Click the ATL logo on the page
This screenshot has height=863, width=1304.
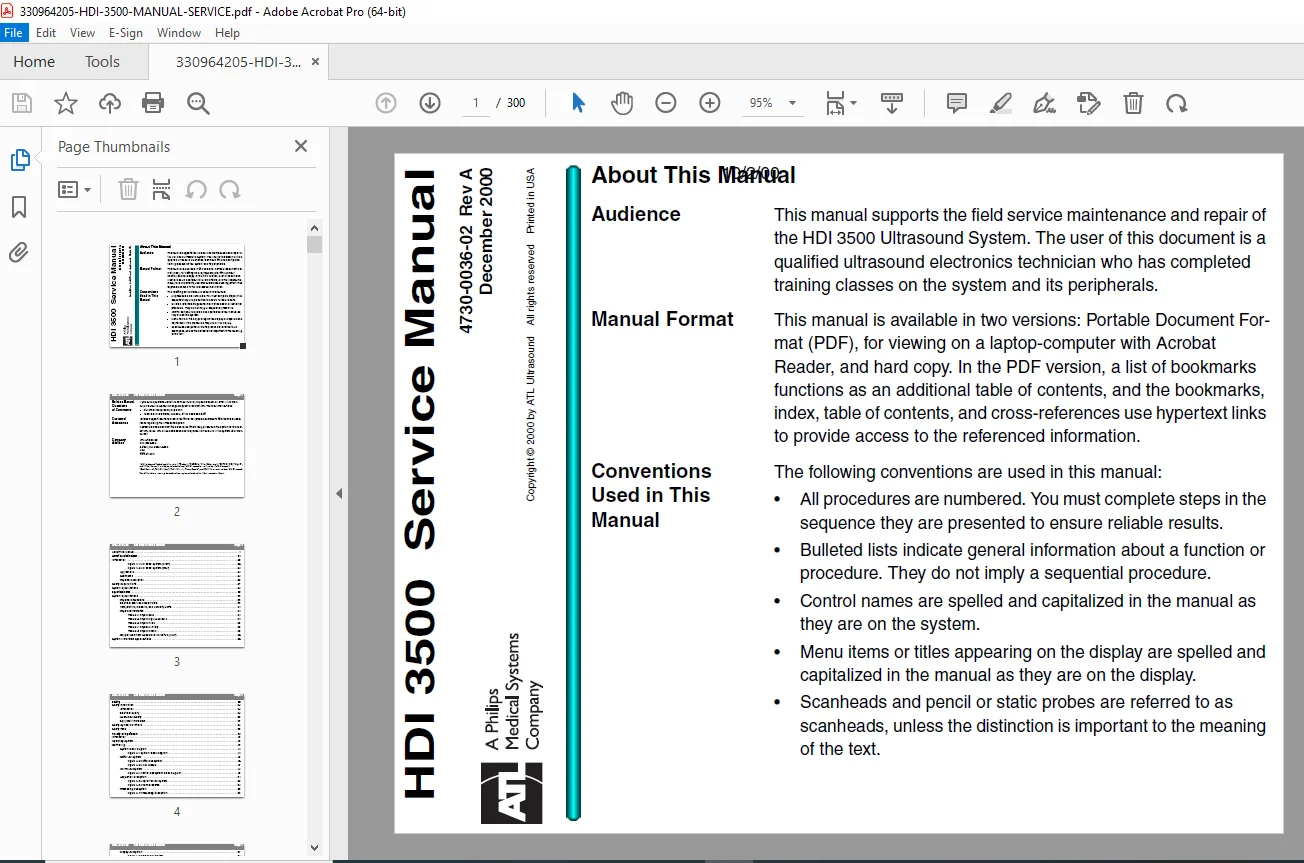[x=511, y=793]
